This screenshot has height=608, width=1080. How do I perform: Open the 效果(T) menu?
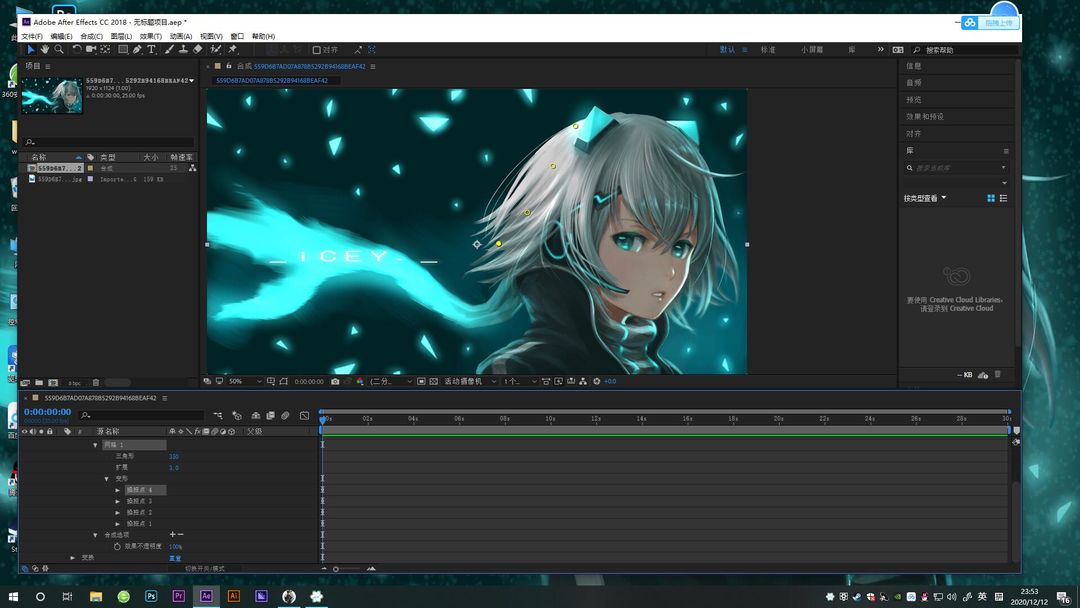click(151, 36)
